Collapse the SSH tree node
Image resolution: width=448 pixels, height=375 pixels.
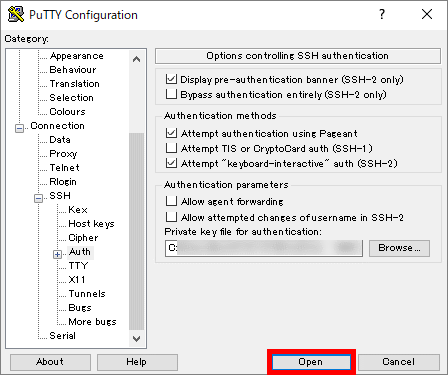[38, 198]
